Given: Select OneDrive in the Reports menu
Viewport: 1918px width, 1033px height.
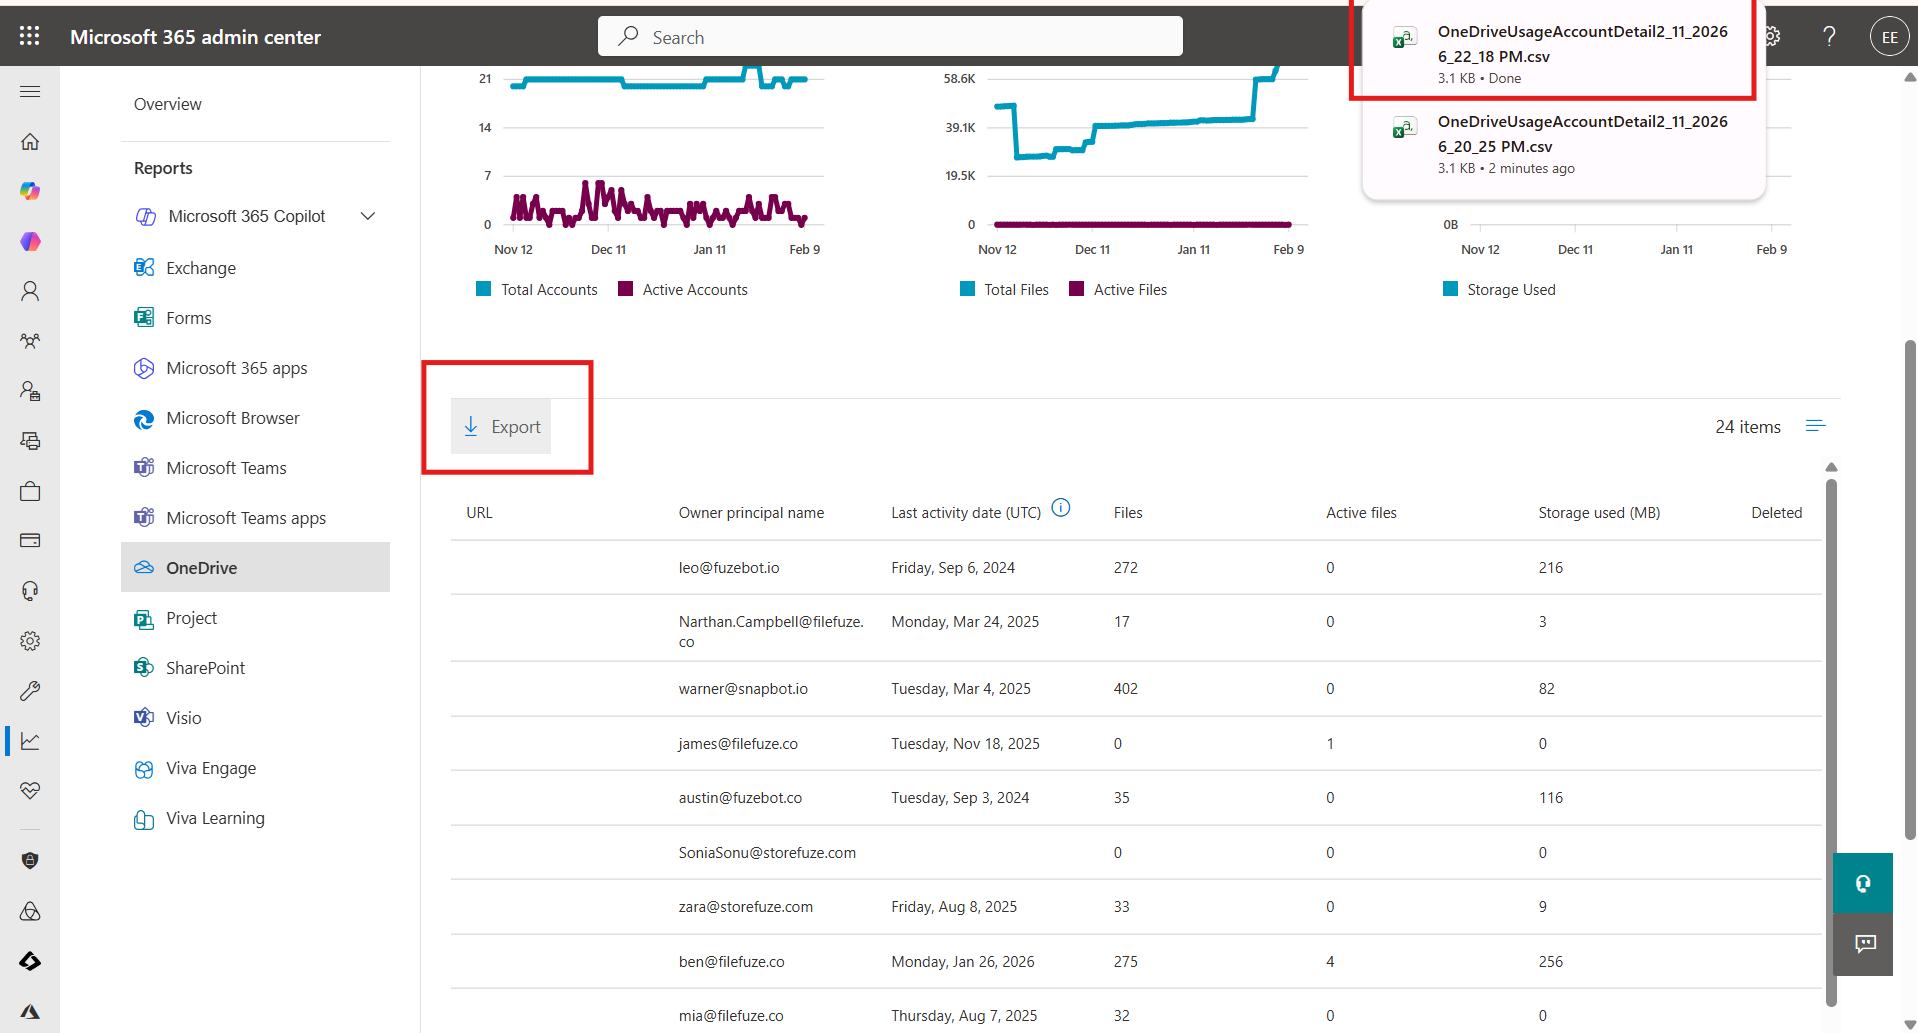Looking at the screenshot, I should pyautogui.click(x=200, y=567).
